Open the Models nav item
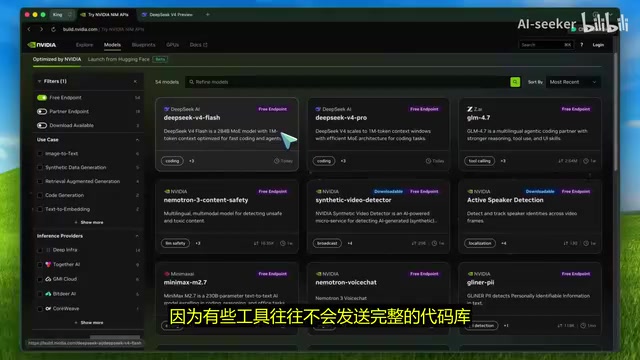The image size is (640, 360). (112, 45)
